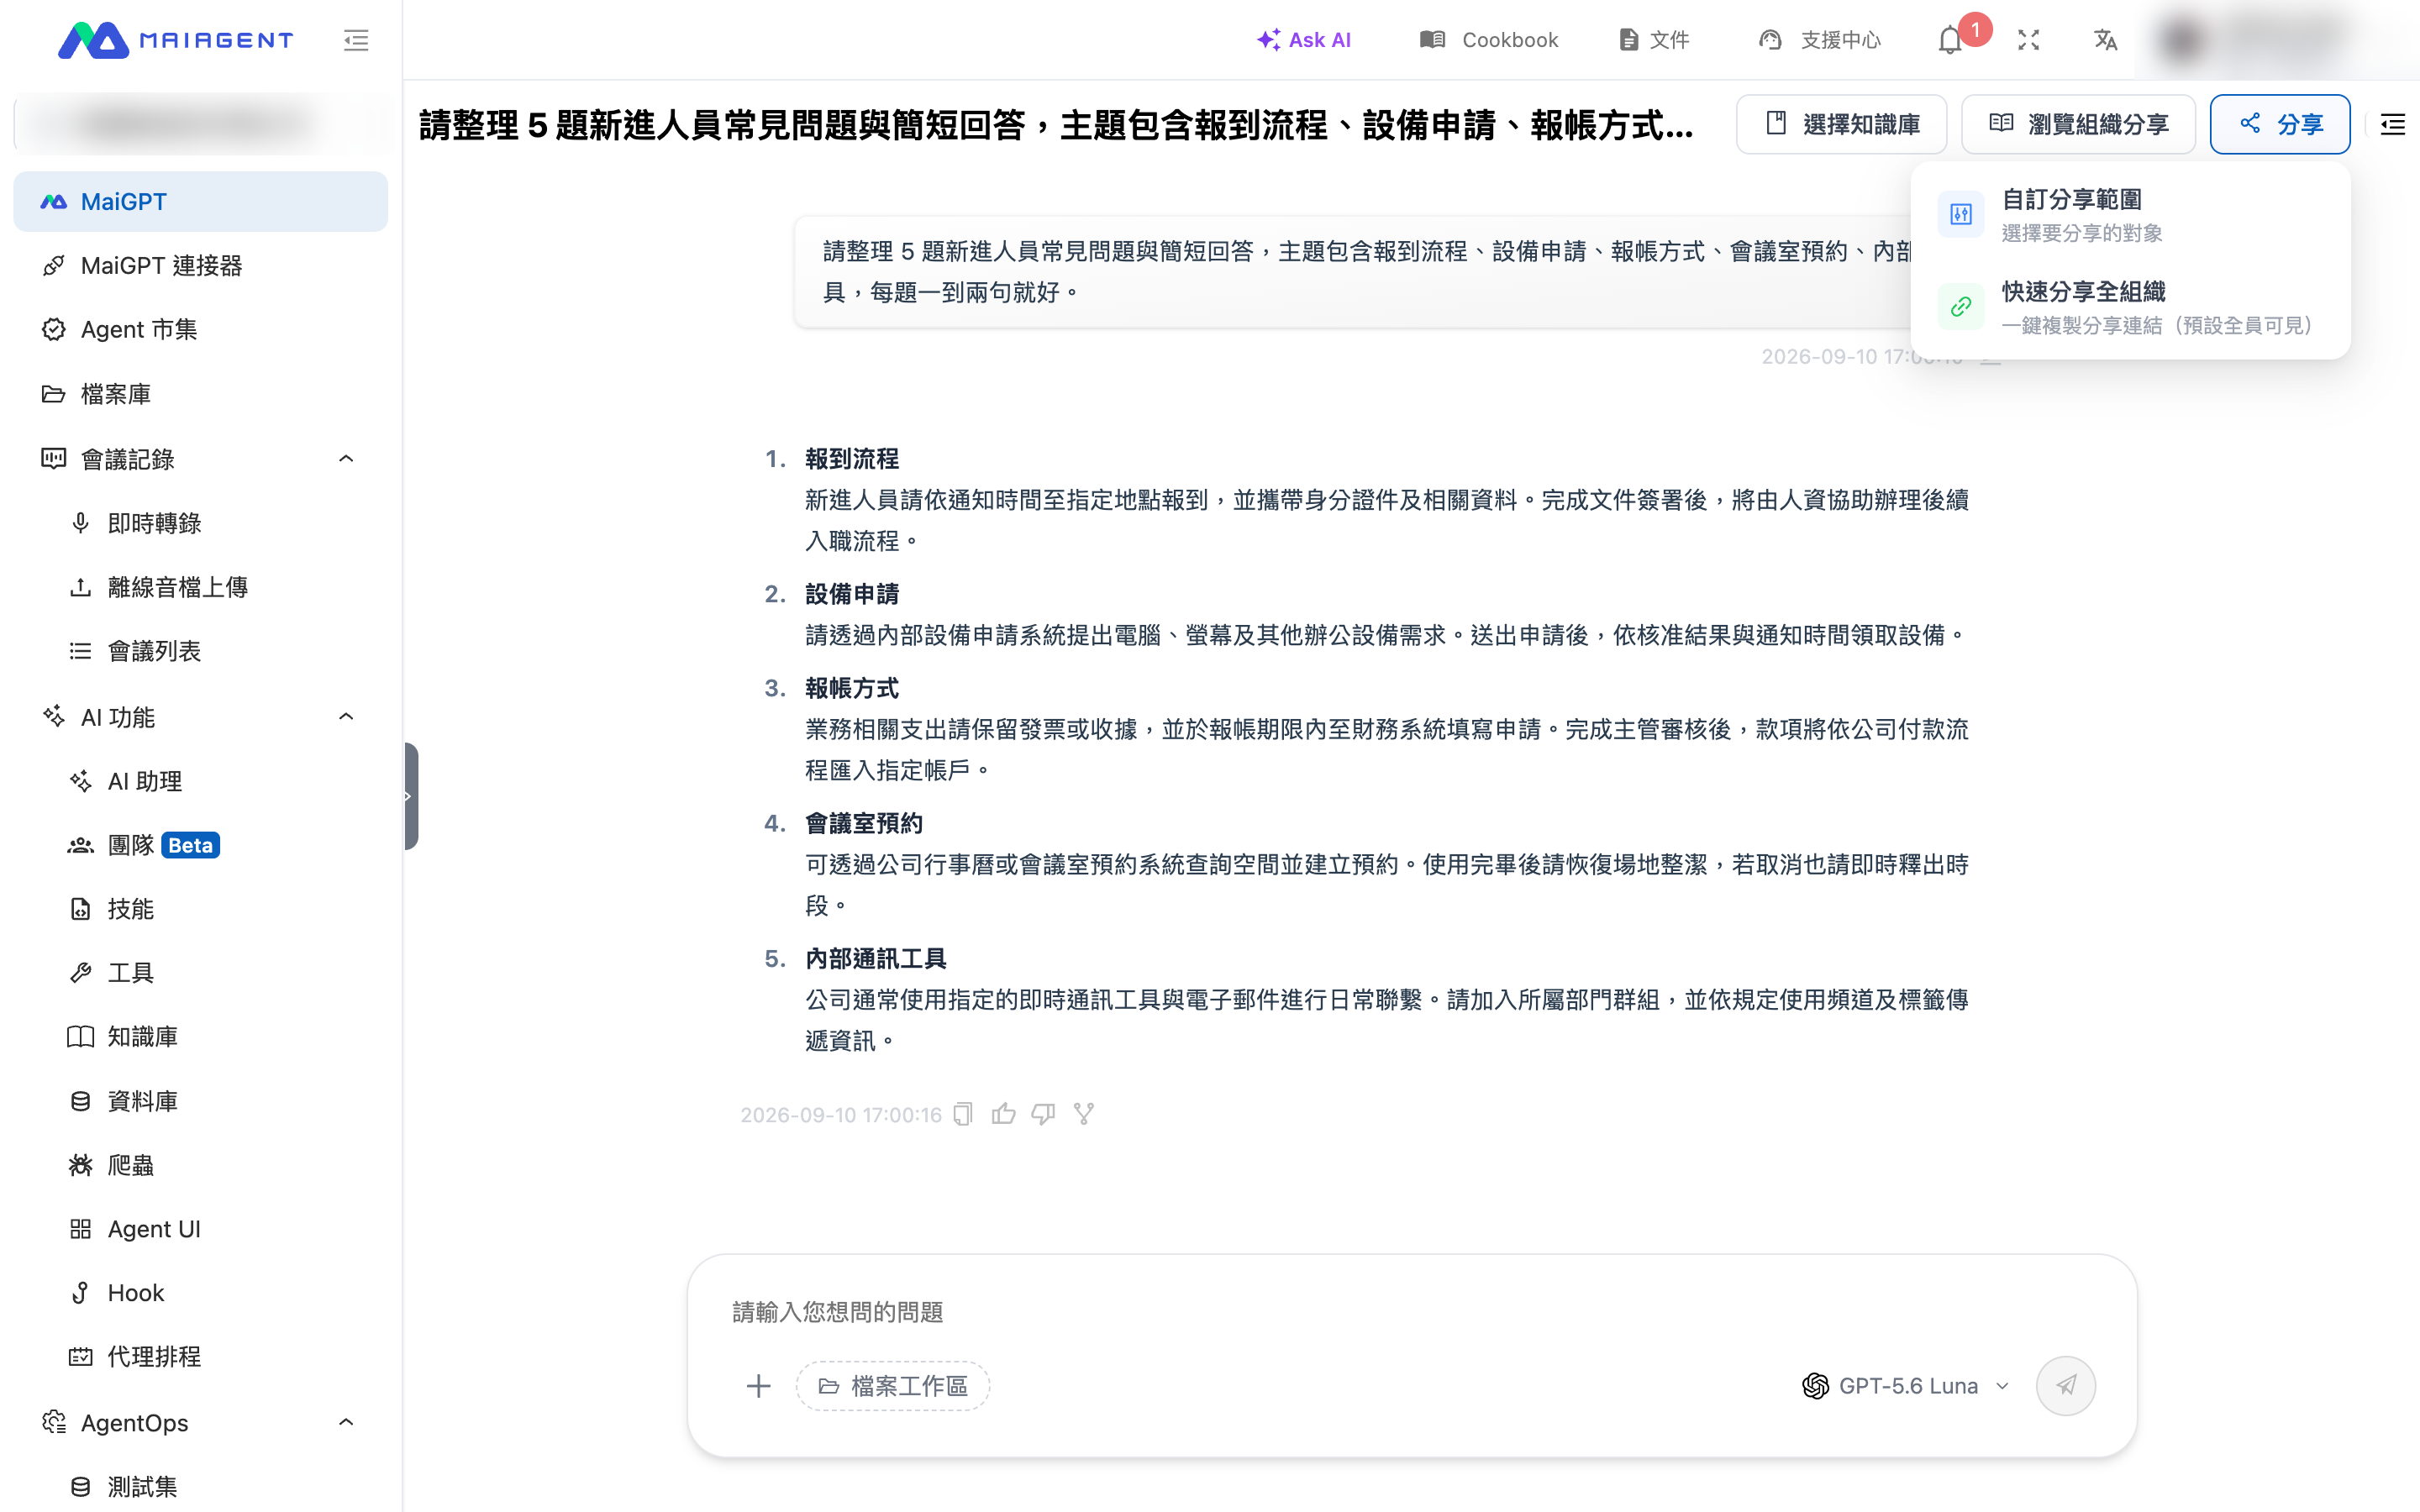Send the message with paper plane
The height and width of the screenshot is (1512, 2420).
coord(2066,1386)
